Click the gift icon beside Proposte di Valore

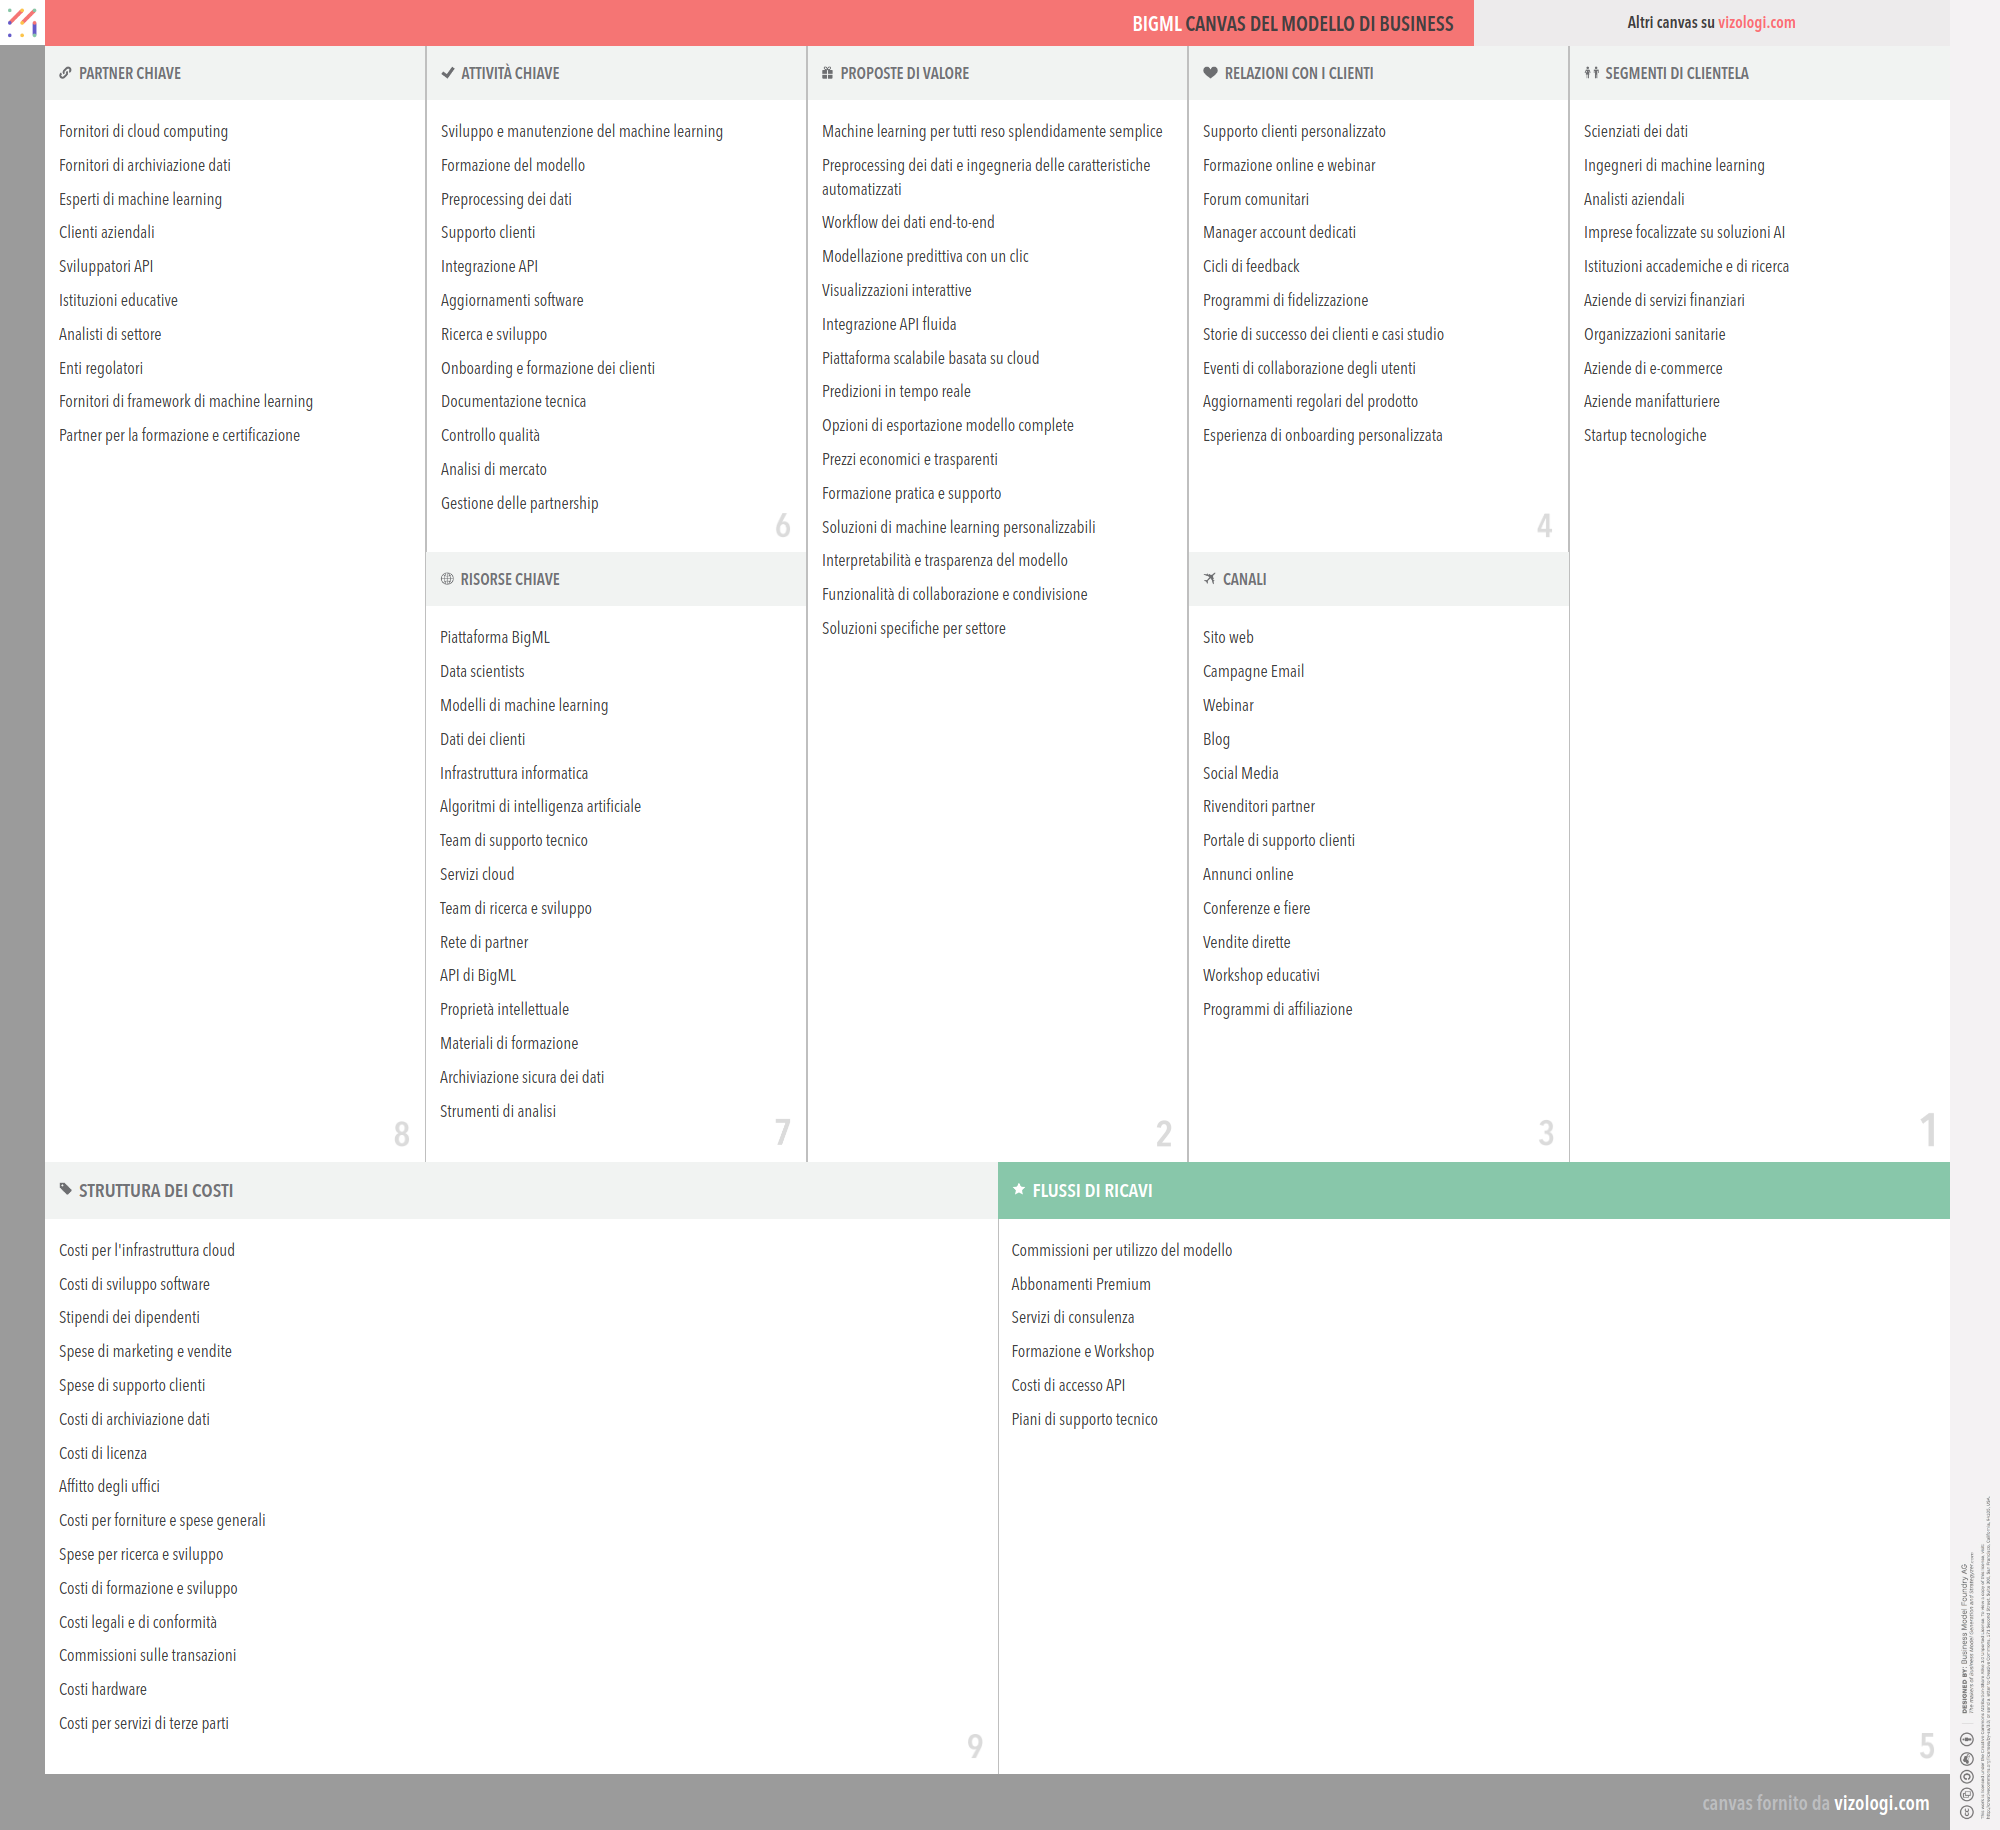827,73
